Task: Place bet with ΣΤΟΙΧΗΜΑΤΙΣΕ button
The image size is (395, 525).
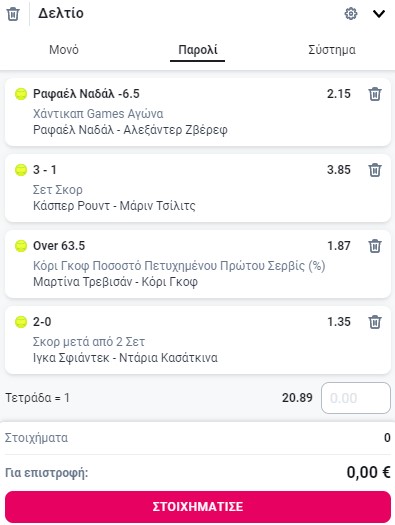Action: point(198,507)
